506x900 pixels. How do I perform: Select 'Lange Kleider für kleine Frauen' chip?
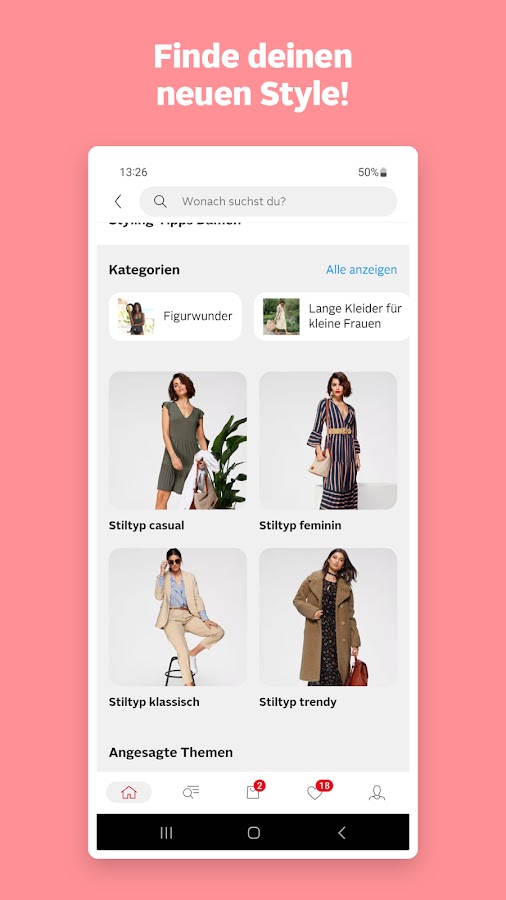(332, 316)
